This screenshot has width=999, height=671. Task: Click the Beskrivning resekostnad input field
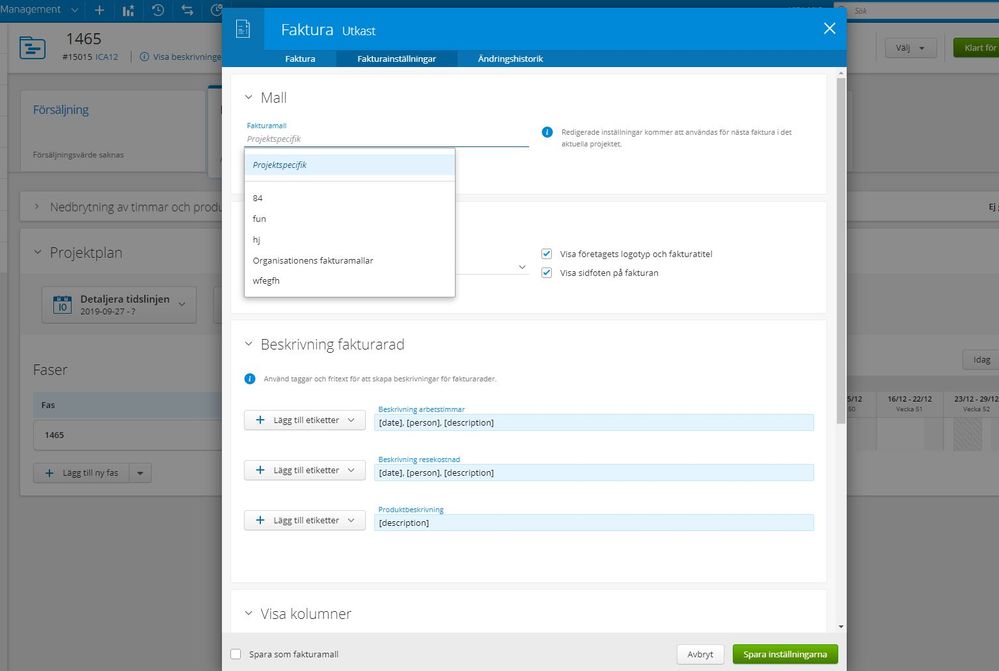click(x=594, y=473)
